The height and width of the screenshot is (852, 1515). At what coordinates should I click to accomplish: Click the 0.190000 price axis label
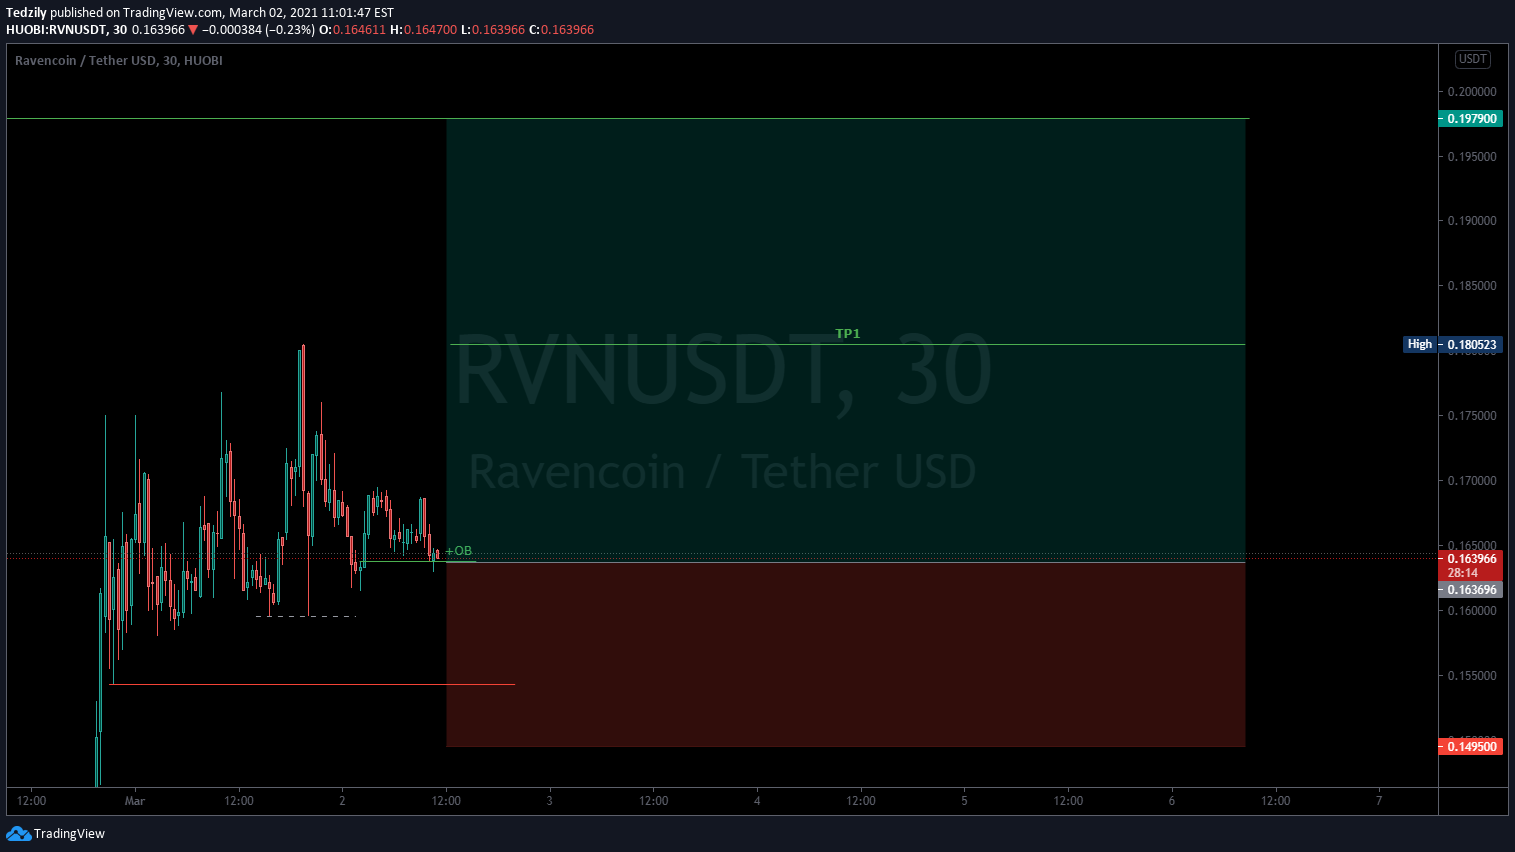coord(1472,221)
